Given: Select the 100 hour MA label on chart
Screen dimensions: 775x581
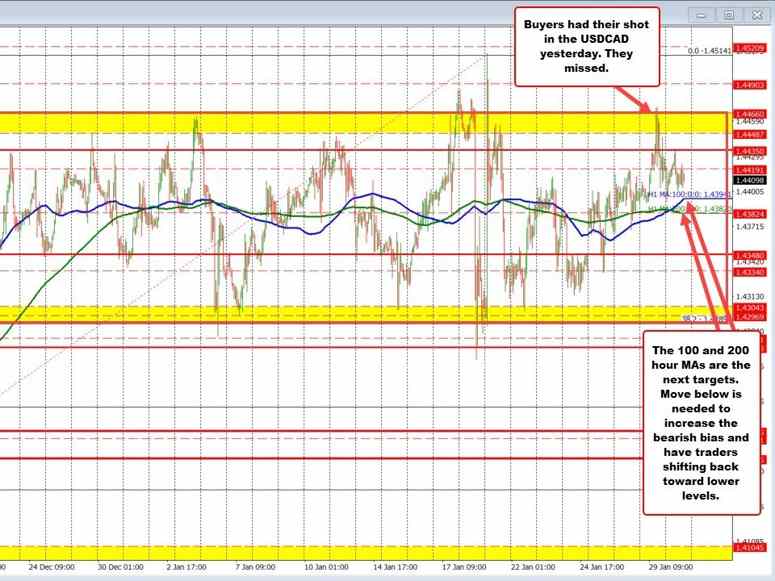Looking at the screenshot, I should [x=689, y=194].
